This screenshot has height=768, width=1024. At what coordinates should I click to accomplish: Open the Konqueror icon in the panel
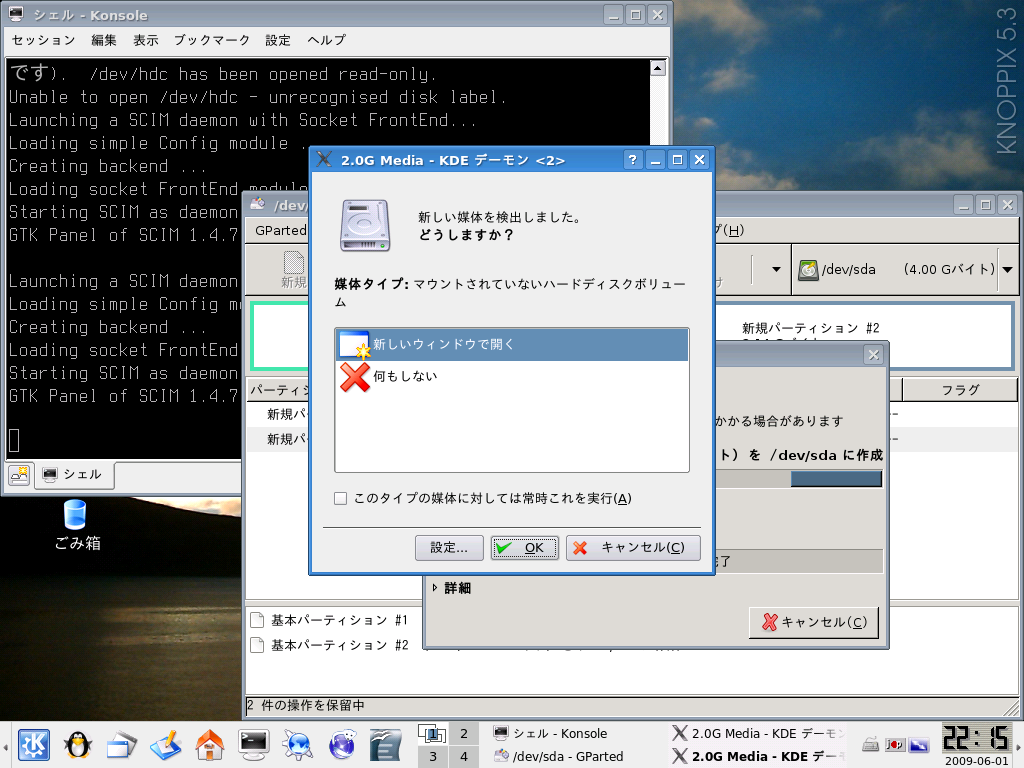click(297, 744)
